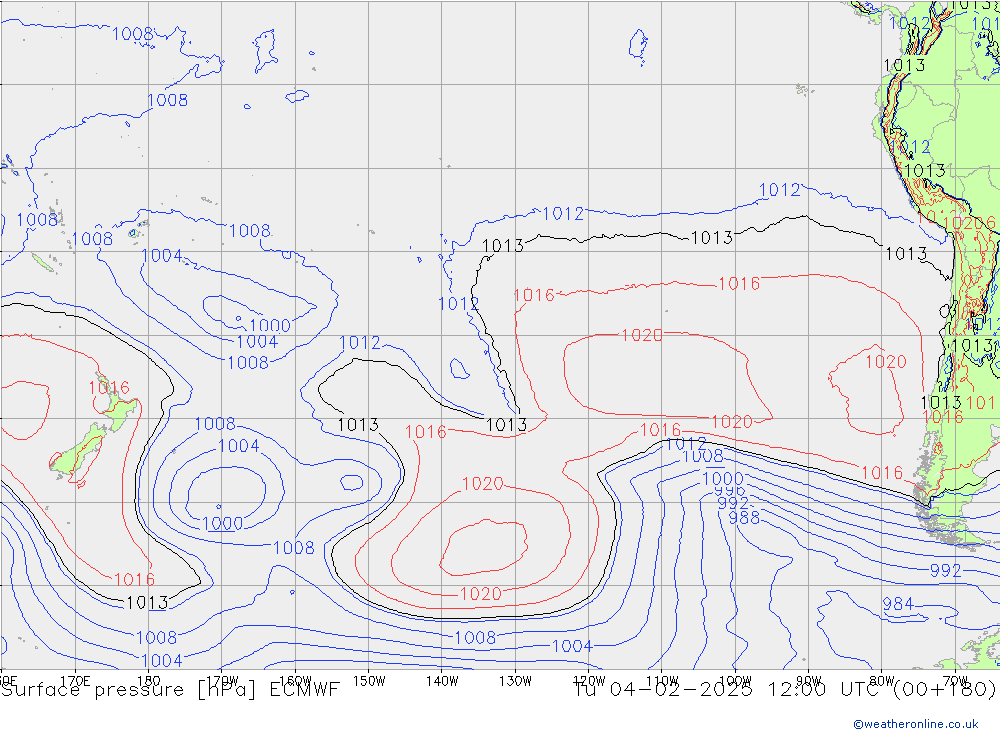Click the 140W longitude label

click(x=441, y=680)
